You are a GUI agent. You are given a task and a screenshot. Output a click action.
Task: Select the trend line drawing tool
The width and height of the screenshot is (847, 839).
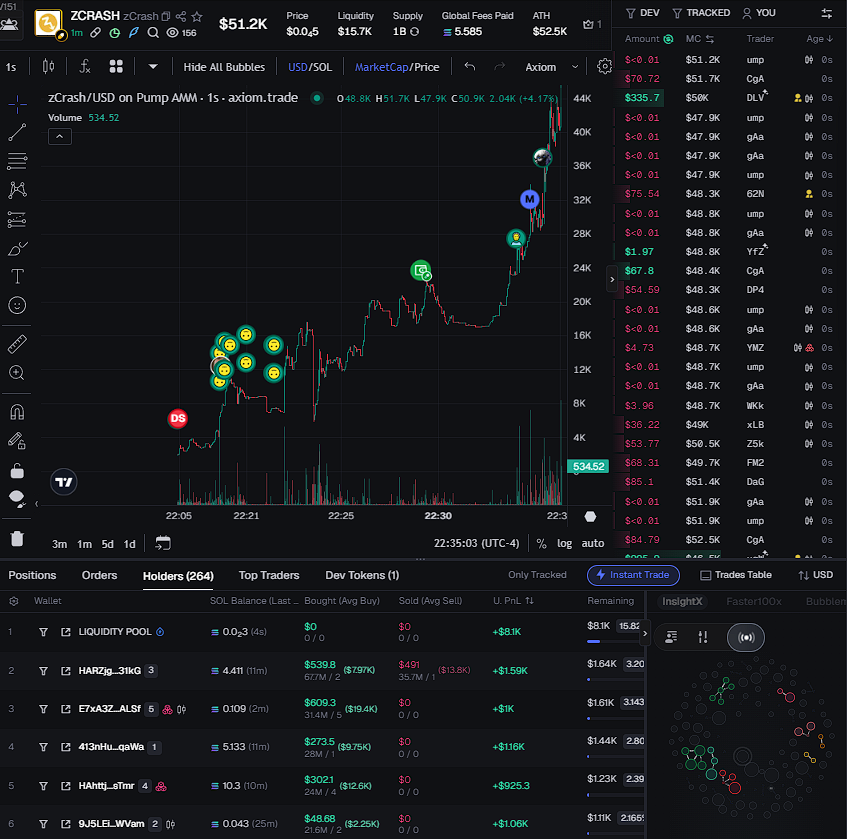click(17, 132)
